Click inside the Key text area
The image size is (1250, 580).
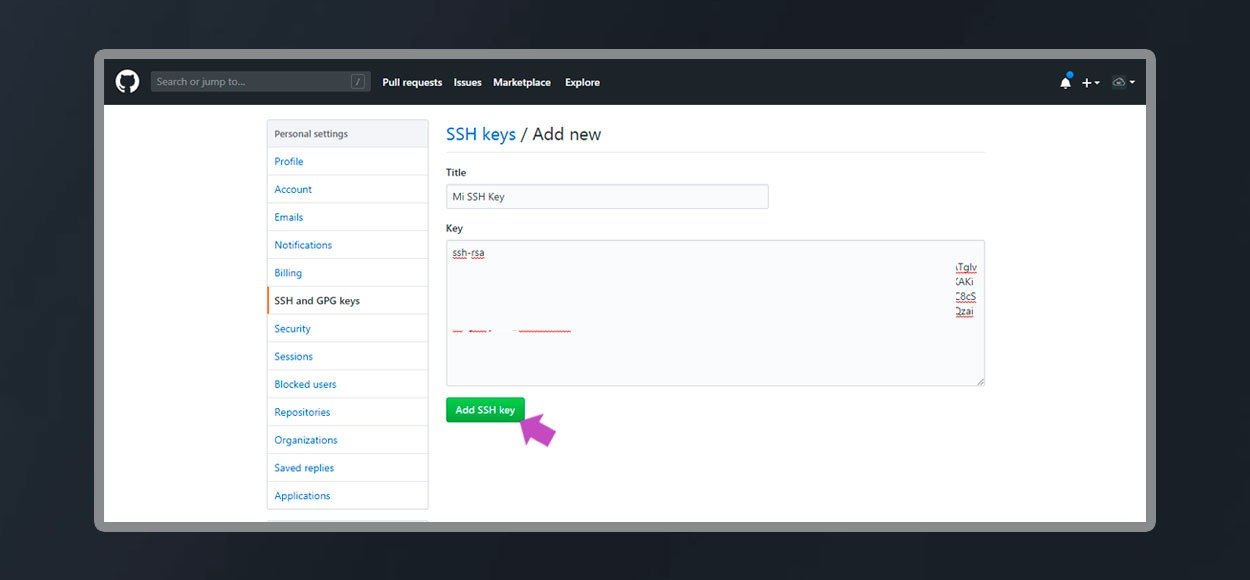click(x=715, y=313)
